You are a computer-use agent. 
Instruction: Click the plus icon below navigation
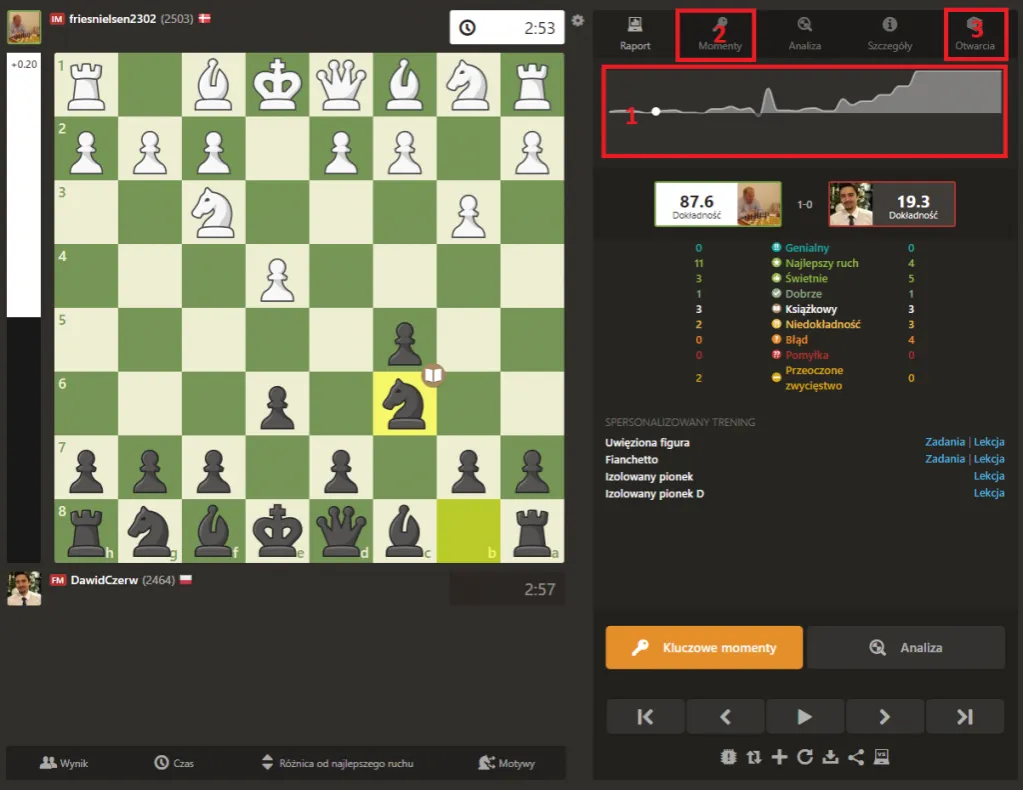click(779, 757)
